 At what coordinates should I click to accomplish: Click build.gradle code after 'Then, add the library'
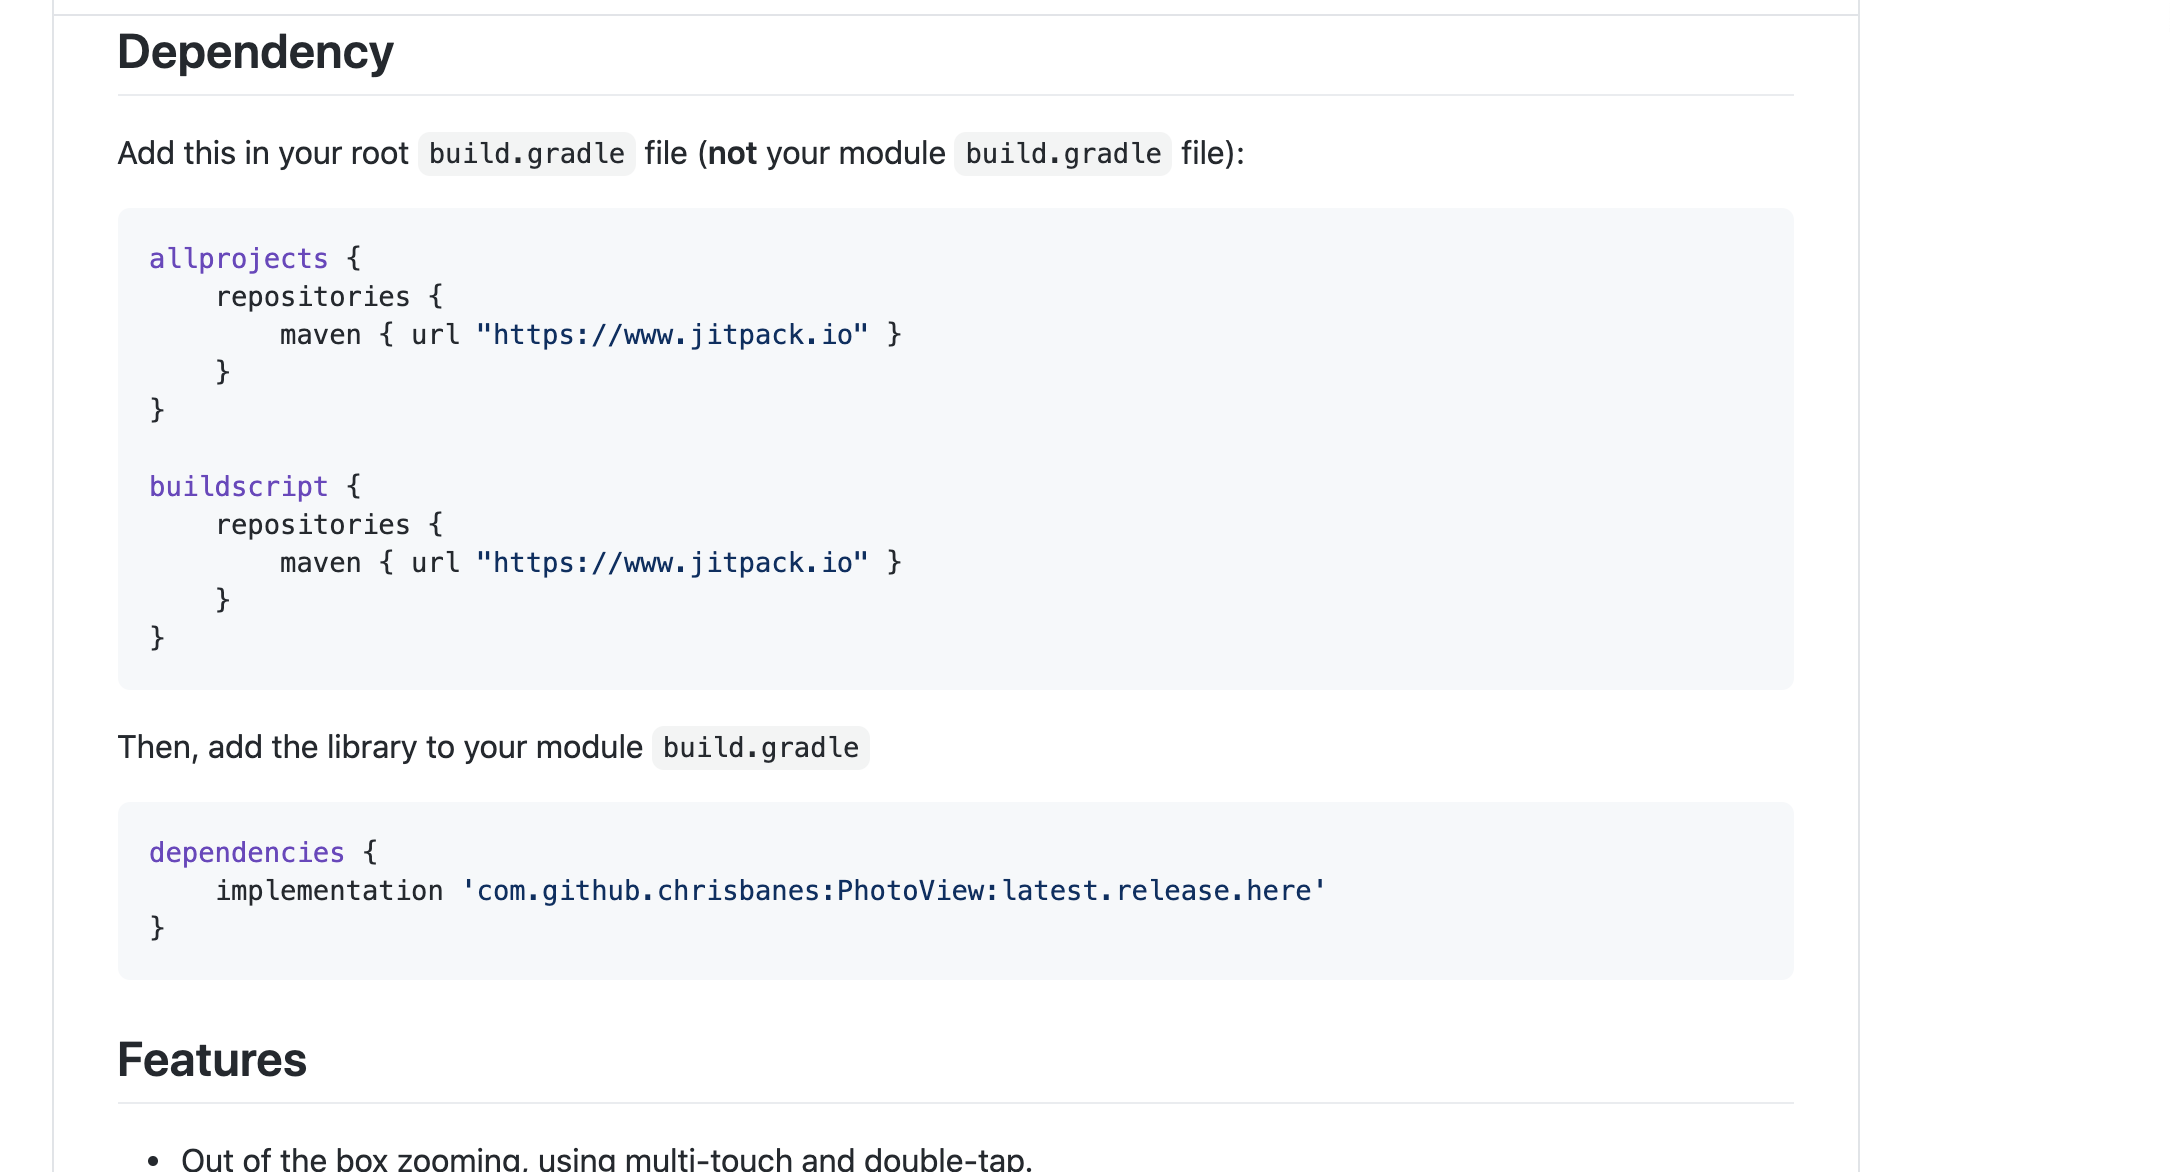760,748
